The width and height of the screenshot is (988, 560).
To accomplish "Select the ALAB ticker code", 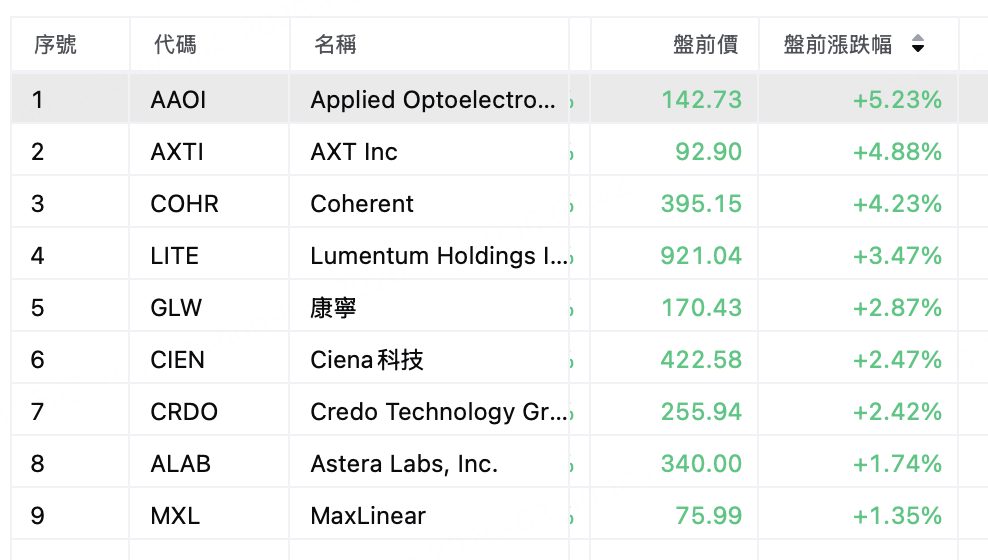I will tap(180, 464).
